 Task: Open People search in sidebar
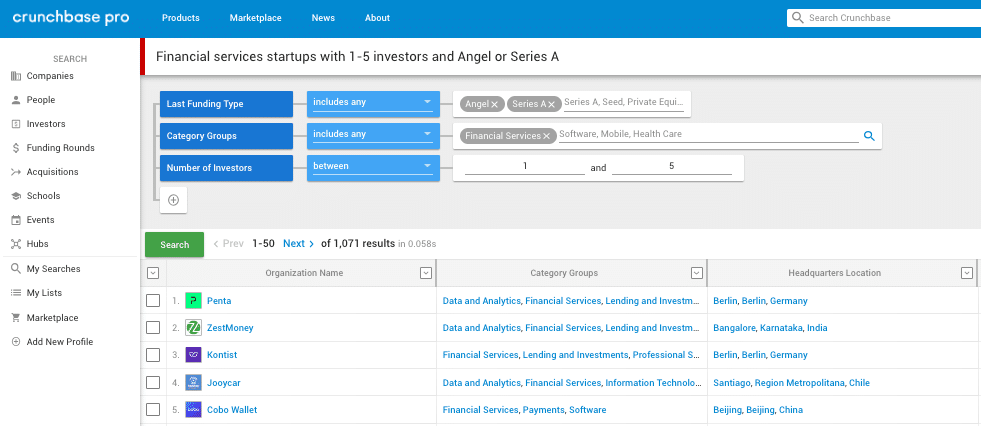33,100
